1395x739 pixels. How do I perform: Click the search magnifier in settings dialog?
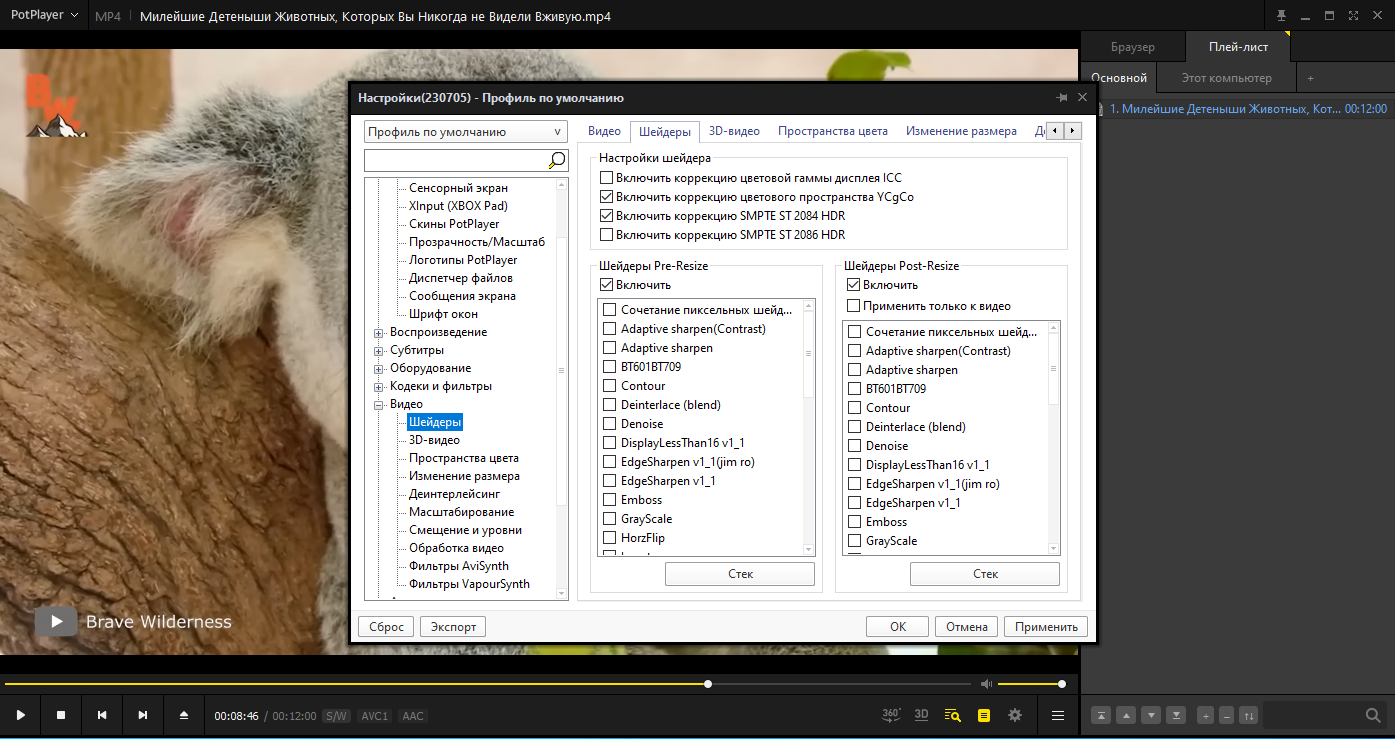557,160
